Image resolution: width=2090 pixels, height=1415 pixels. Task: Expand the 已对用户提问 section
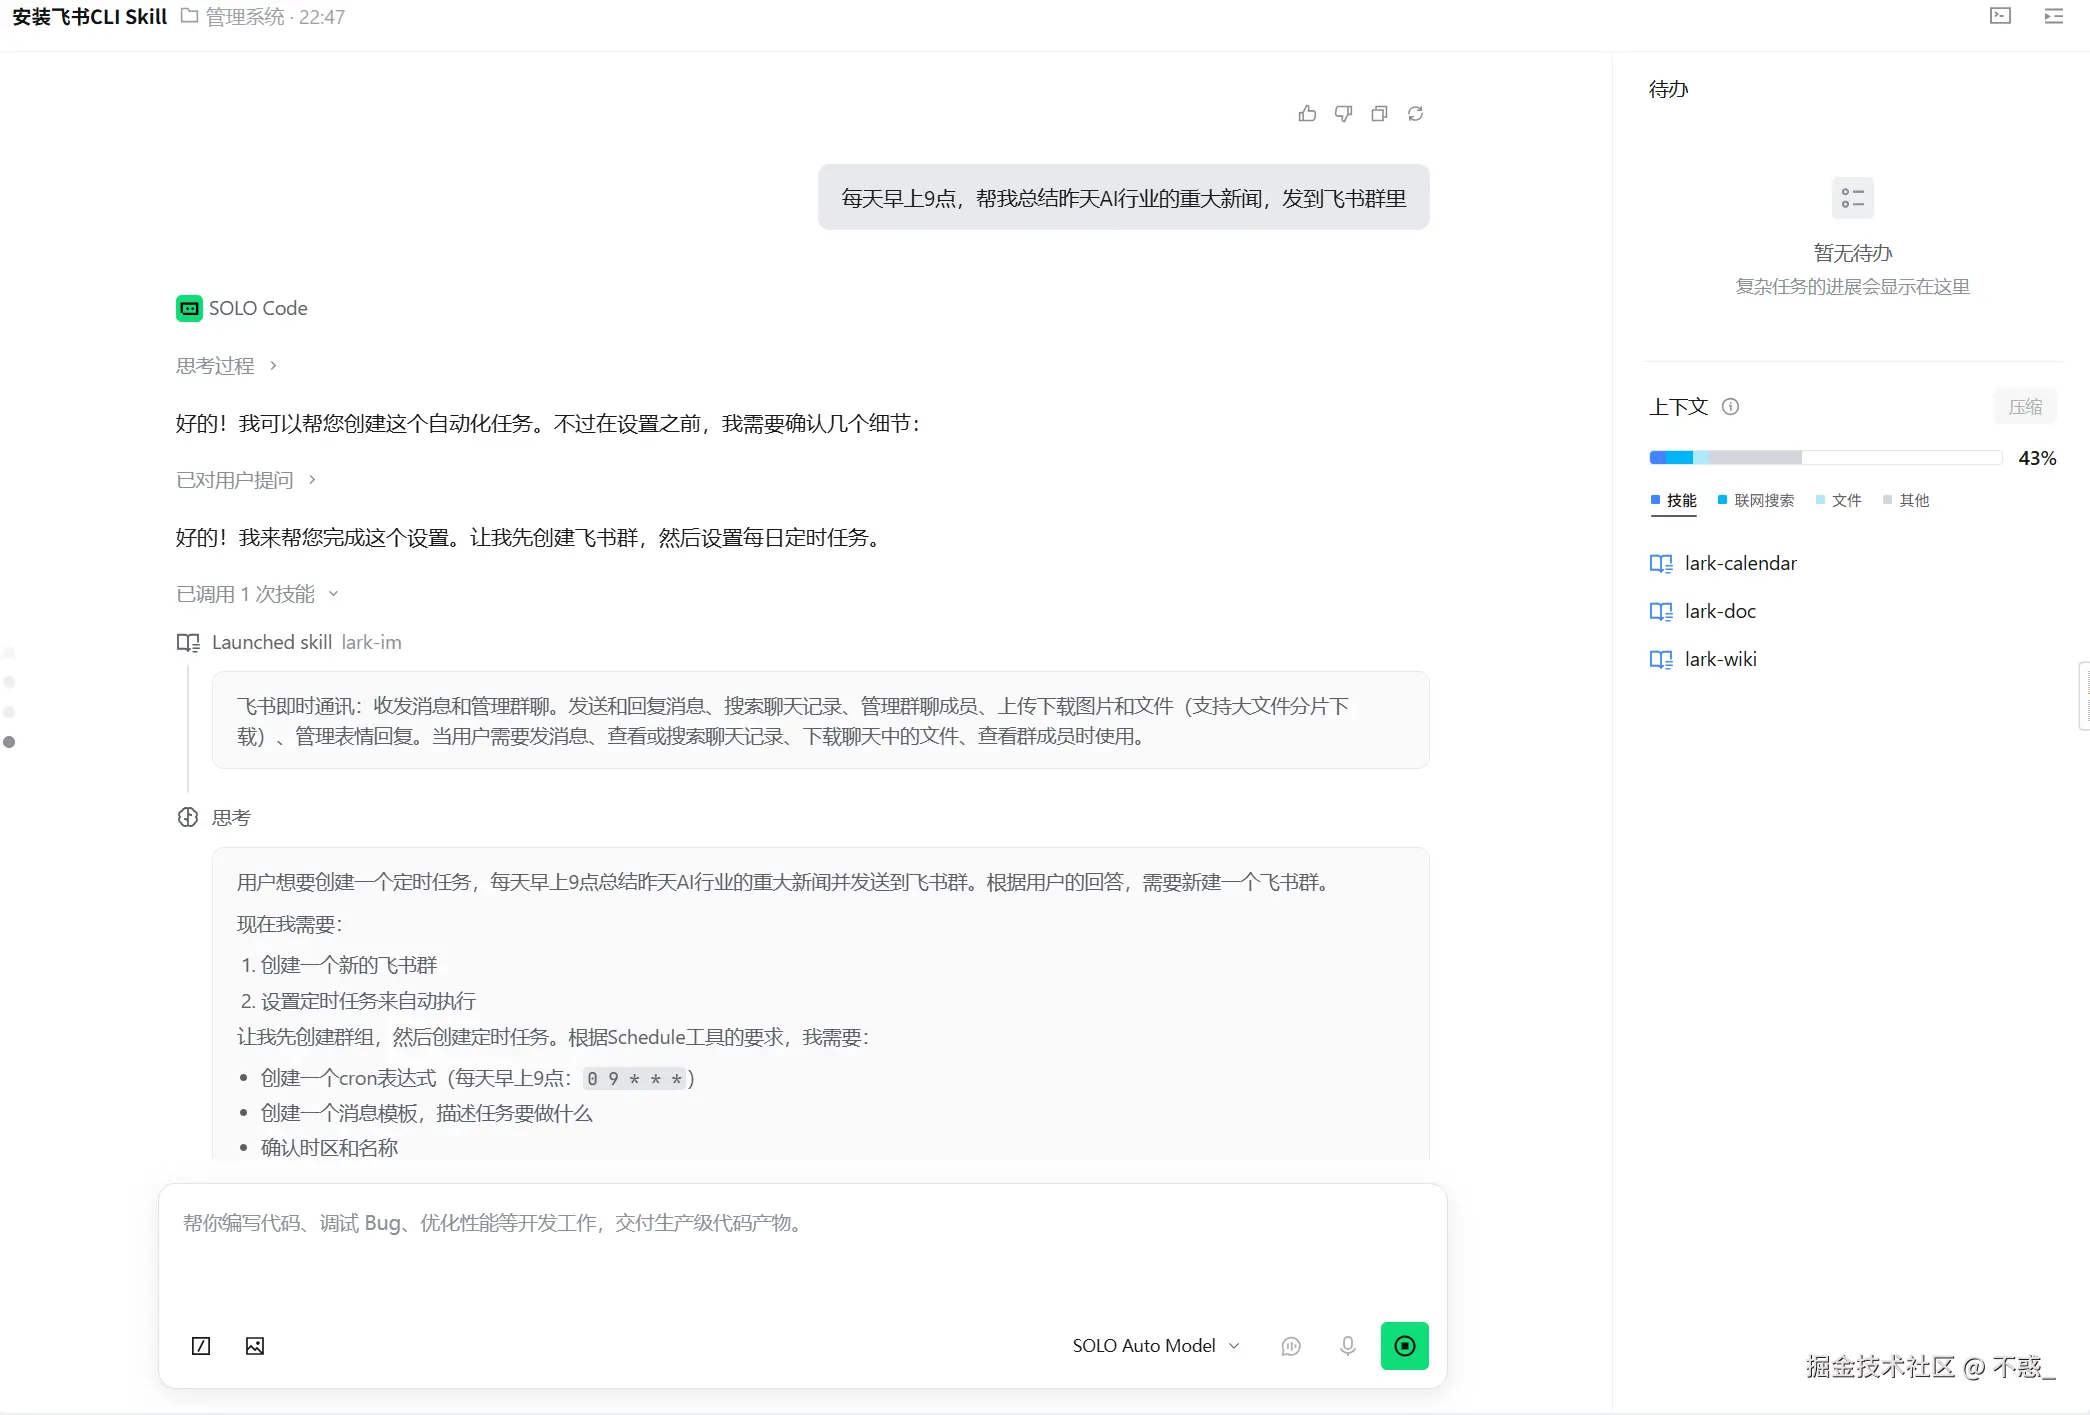pyautogui.click(x=246, y=480)
